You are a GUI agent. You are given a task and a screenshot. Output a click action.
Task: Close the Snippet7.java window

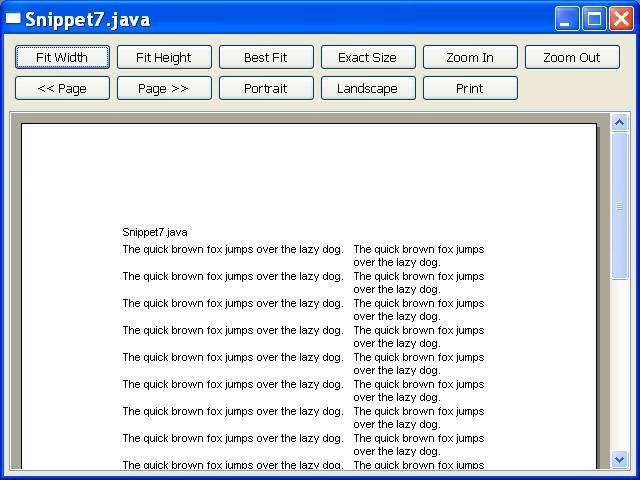[x=621, y=19]
